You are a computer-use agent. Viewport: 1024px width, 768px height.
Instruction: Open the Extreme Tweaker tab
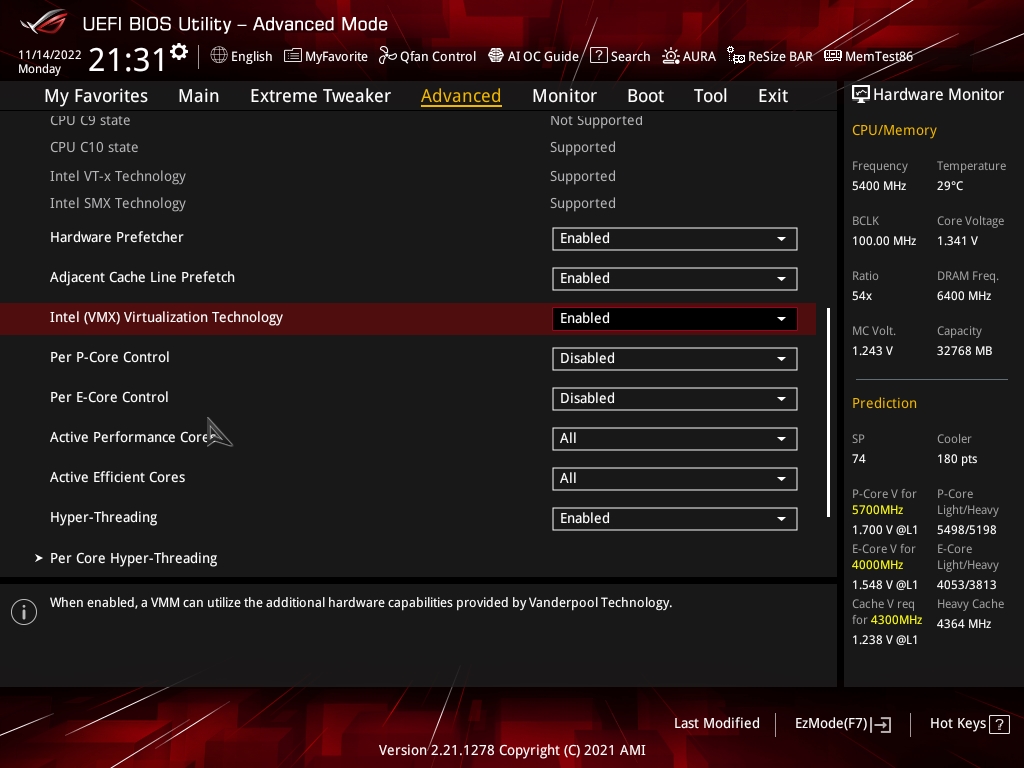coord(320,96)
